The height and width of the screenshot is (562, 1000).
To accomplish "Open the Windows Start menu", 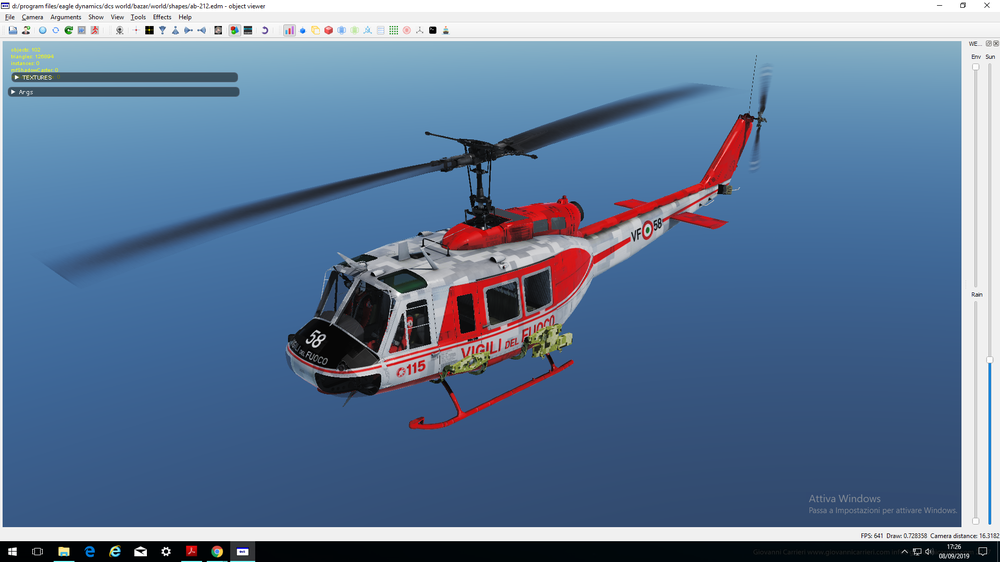I will [x=12, y=552].
